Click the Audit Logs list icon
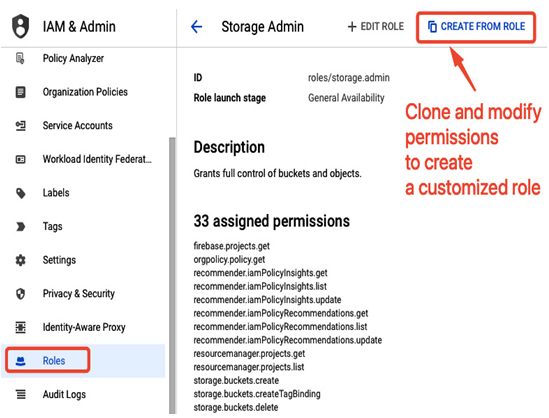The height and width of the screenshot is (418, 549). click(x=20, y=394)
